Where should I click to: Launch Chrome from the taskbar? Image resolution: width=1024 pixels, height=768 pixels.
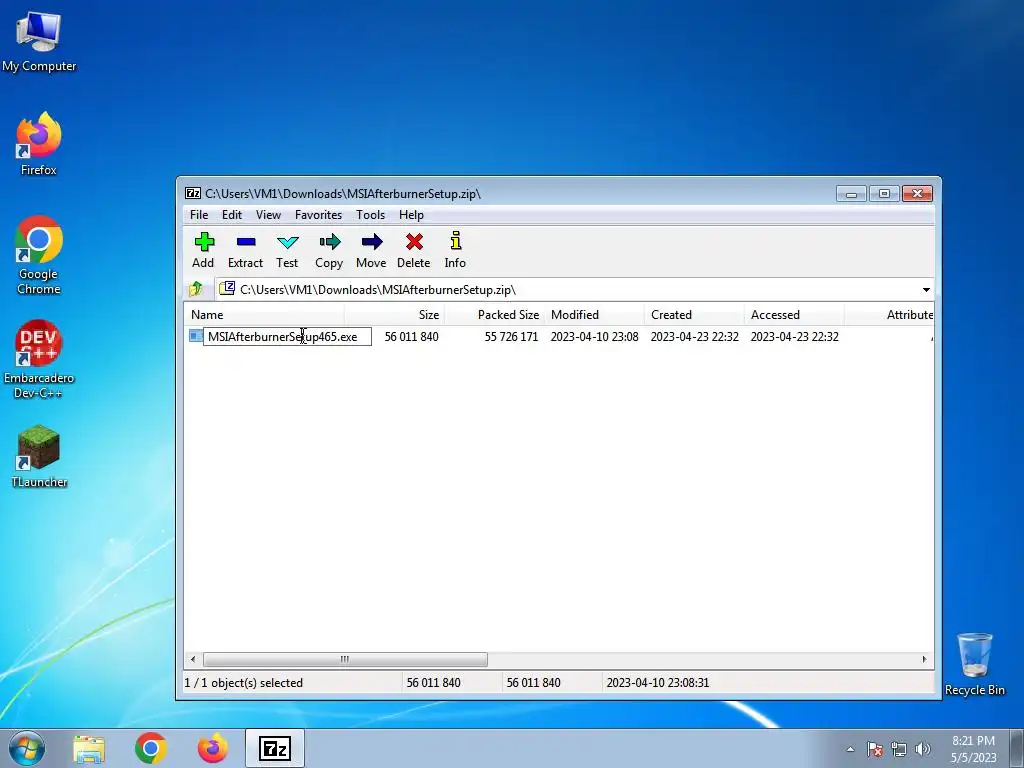tap(151, 749)
